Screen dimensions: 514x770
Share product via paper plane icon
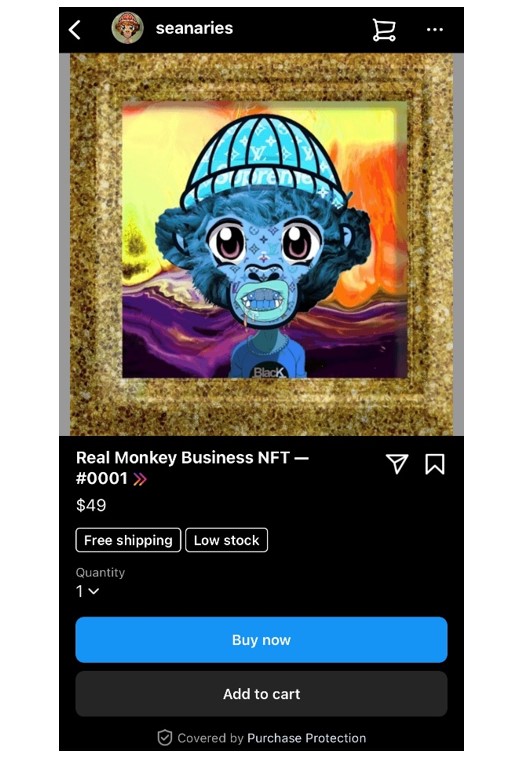pyautogui.click(x=397, y=464)
